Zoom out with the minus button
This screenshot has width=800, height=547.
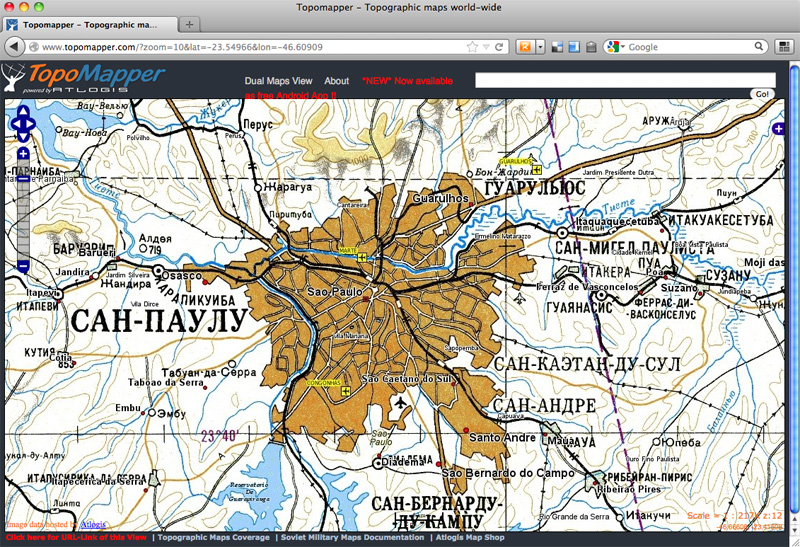click(23, 265)
